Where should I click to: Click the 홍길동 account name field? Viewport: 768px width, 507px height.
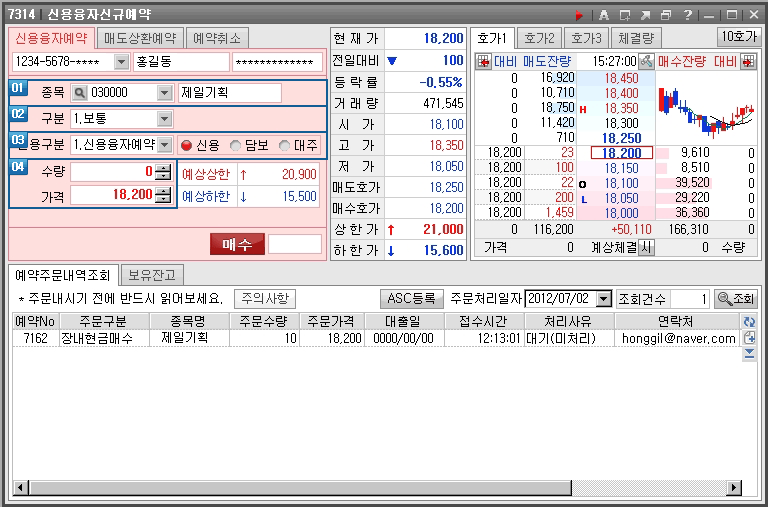(181, 62)
